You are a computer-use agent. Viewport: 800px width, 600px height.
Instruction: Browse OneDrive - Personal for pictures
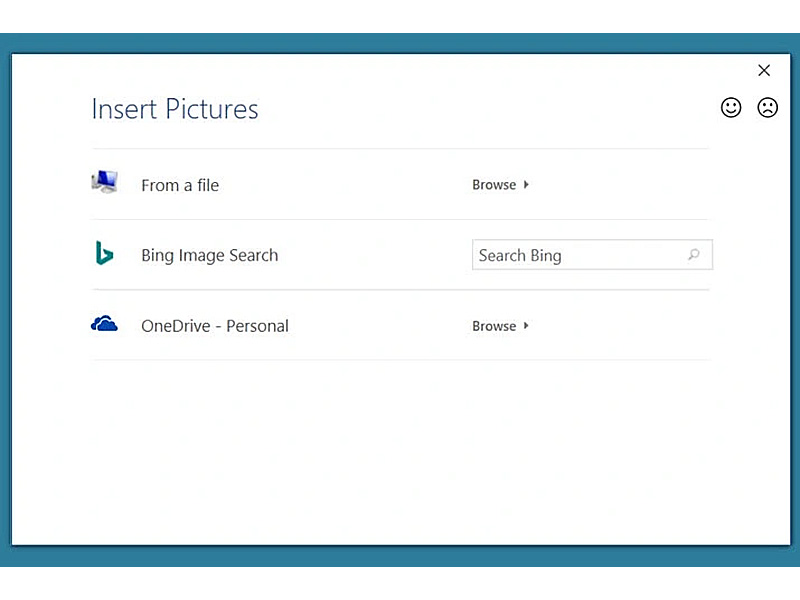click(501, 326)
